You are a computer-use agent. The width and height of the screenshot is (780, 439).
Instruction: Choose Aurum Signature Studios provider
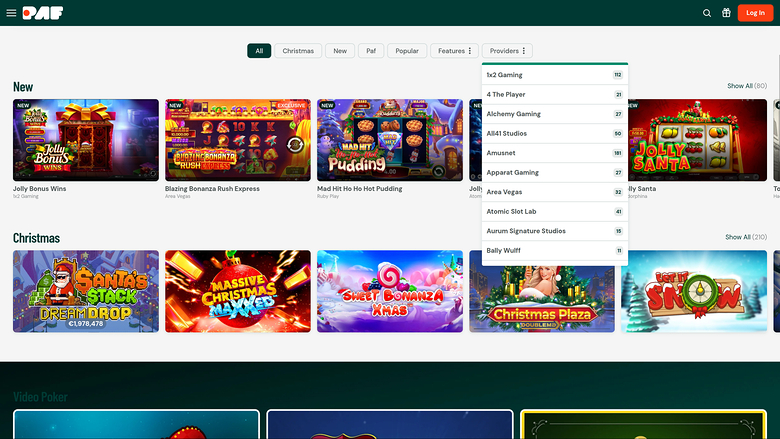click(555, 231)
